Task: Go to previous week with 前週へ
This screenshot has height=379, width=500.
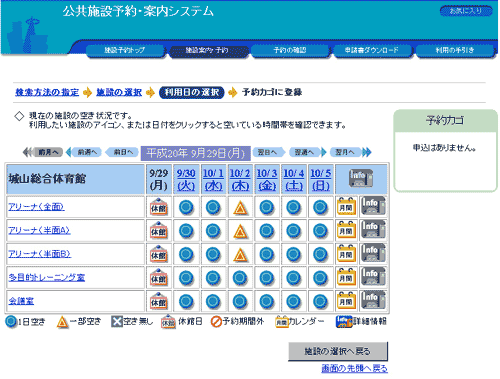Action: (84, 152)
